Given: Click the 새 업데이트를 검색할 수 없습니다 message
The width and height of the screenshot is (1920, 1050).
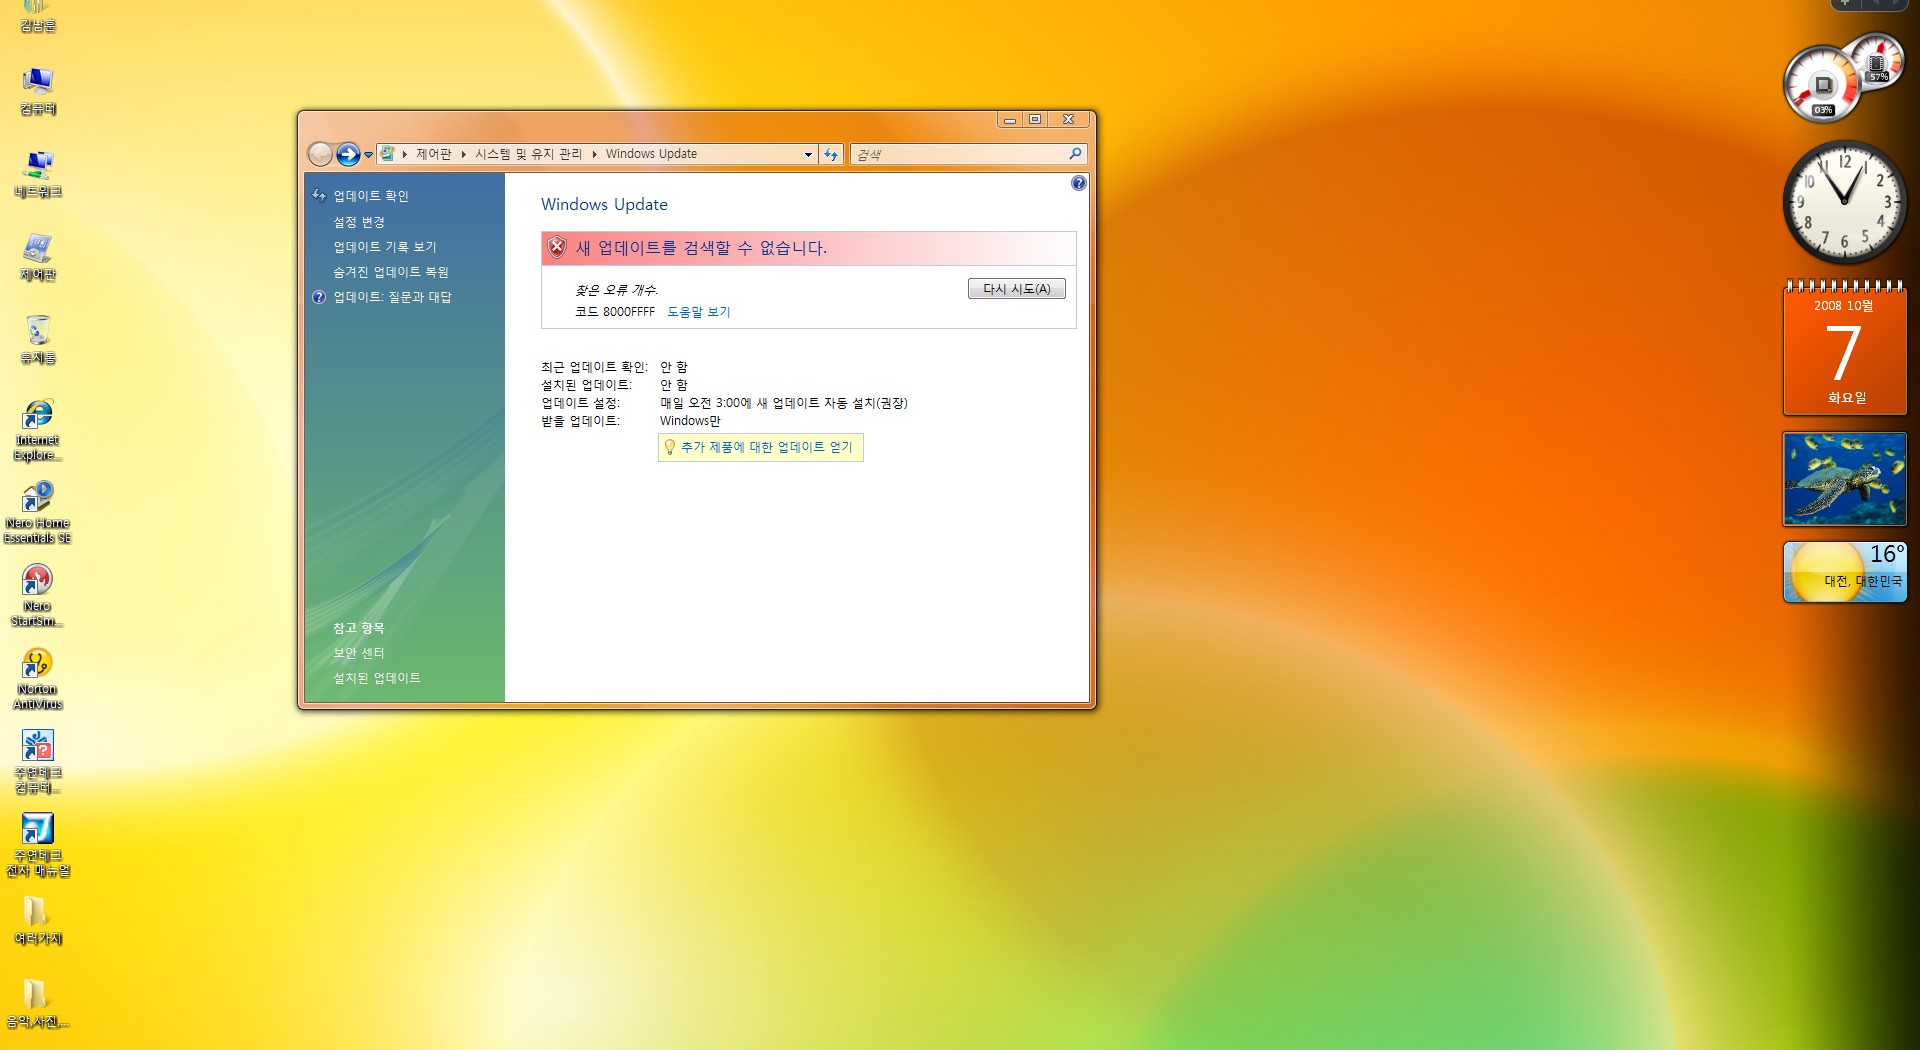Looking at the screenshot, I should [701, 248].
